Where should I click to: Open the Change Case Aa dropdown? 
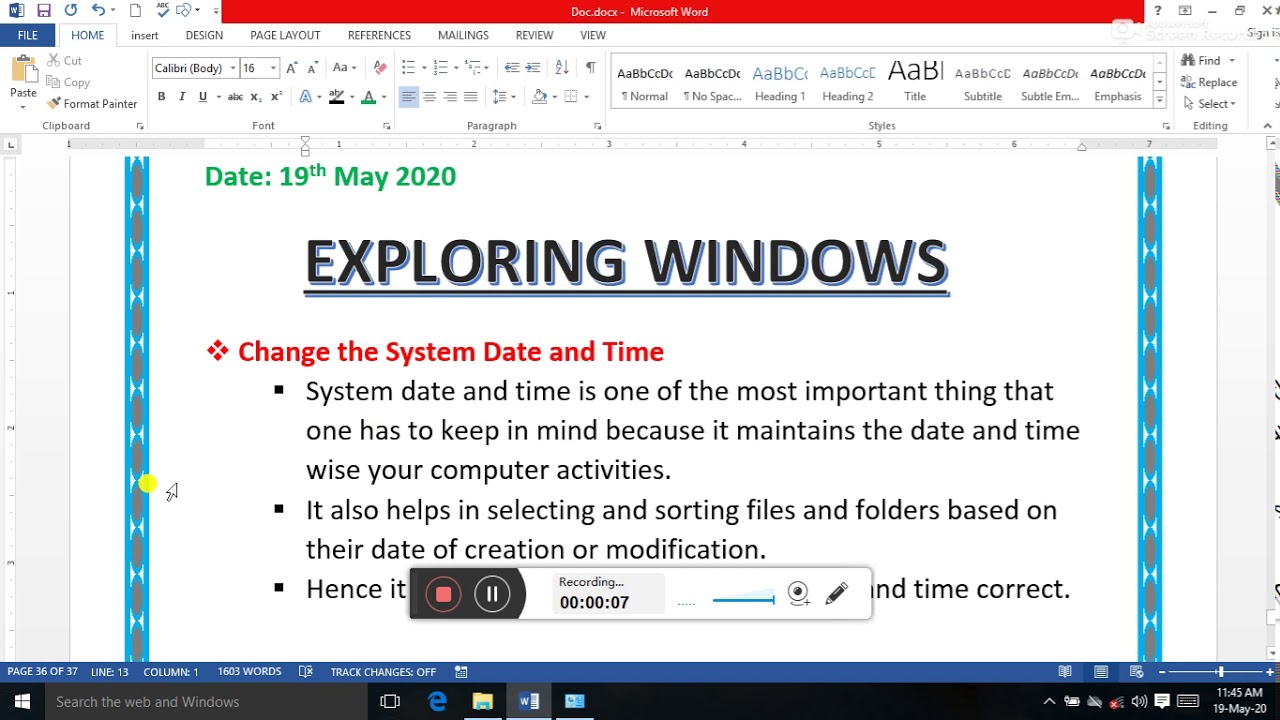tap(345, 68)
